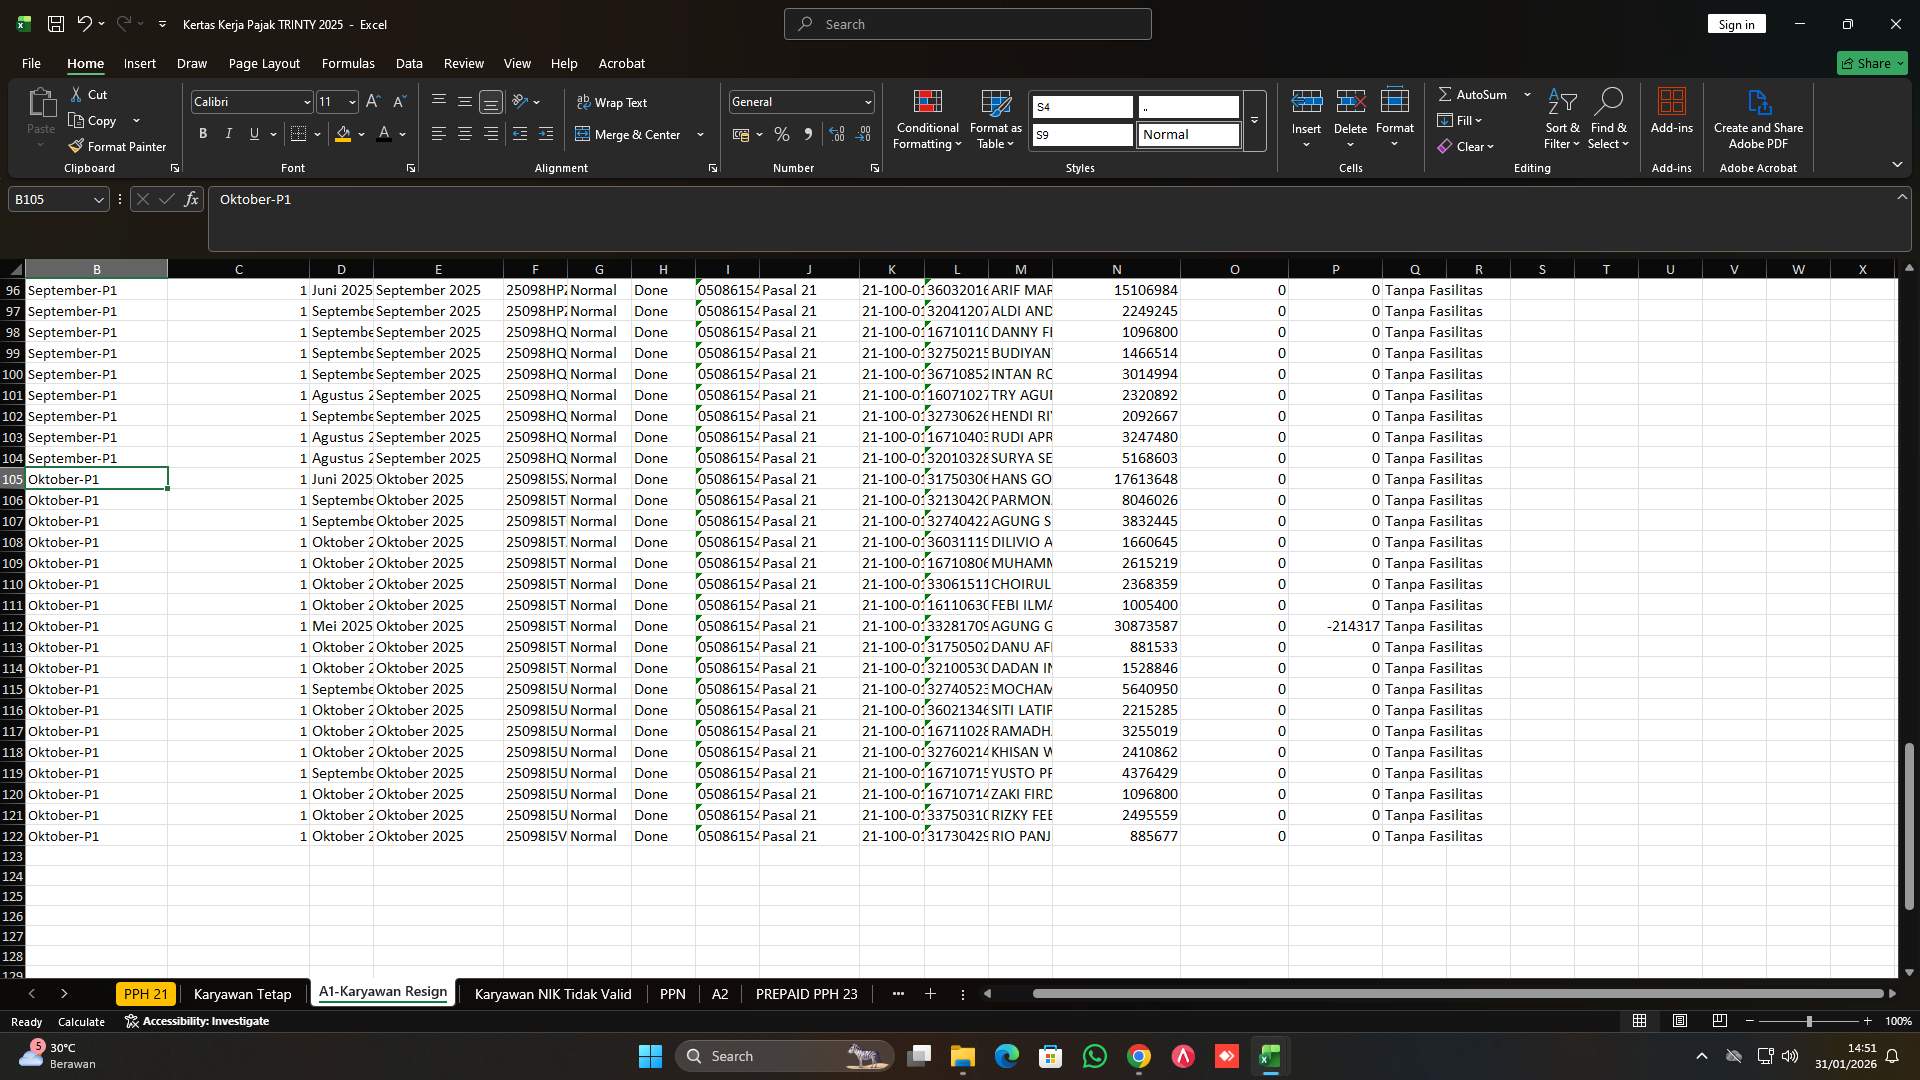Click the Conditional Formatting icon
This screenshot has width=1920, height=1080.
[x=927, y=101]
